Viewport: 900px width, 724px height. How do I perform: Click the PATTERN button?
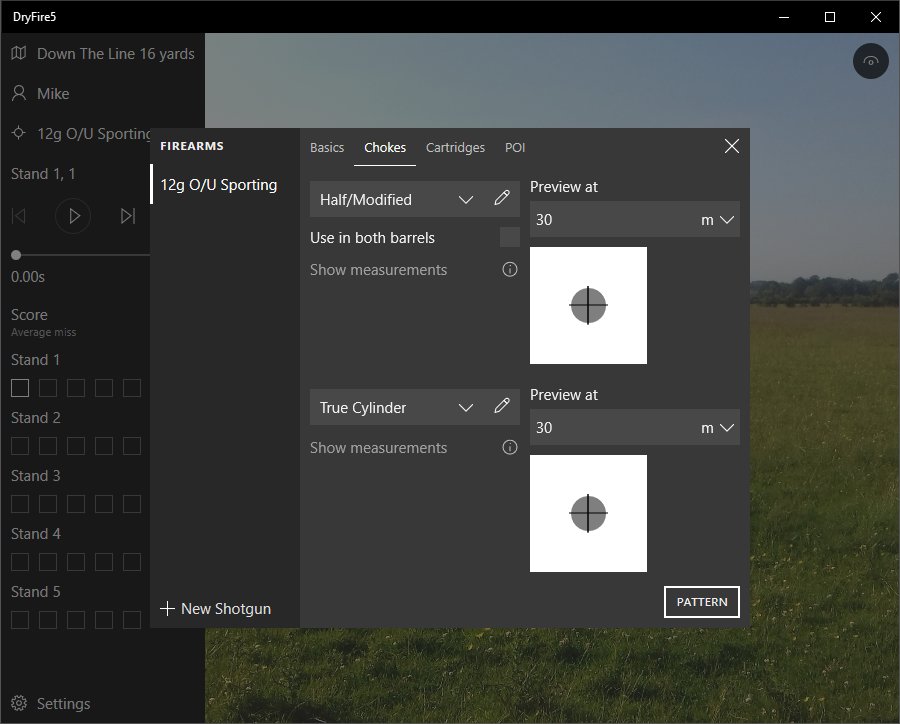[701, 602]
